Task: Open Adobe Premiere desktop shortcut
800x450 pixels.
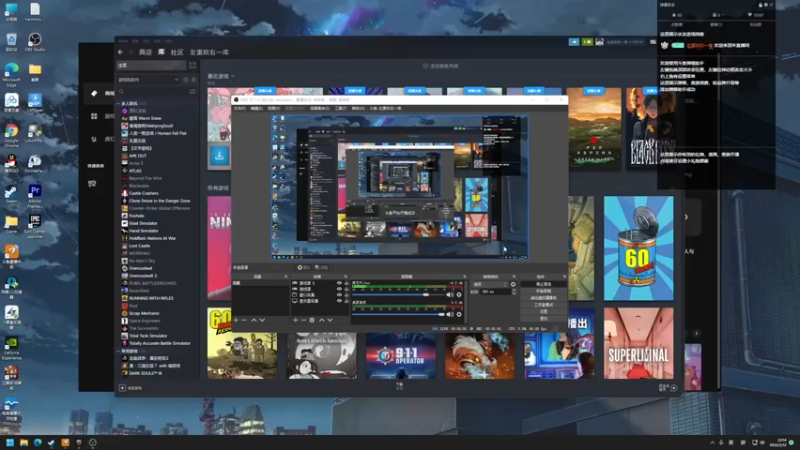Action: pos(35,196)
